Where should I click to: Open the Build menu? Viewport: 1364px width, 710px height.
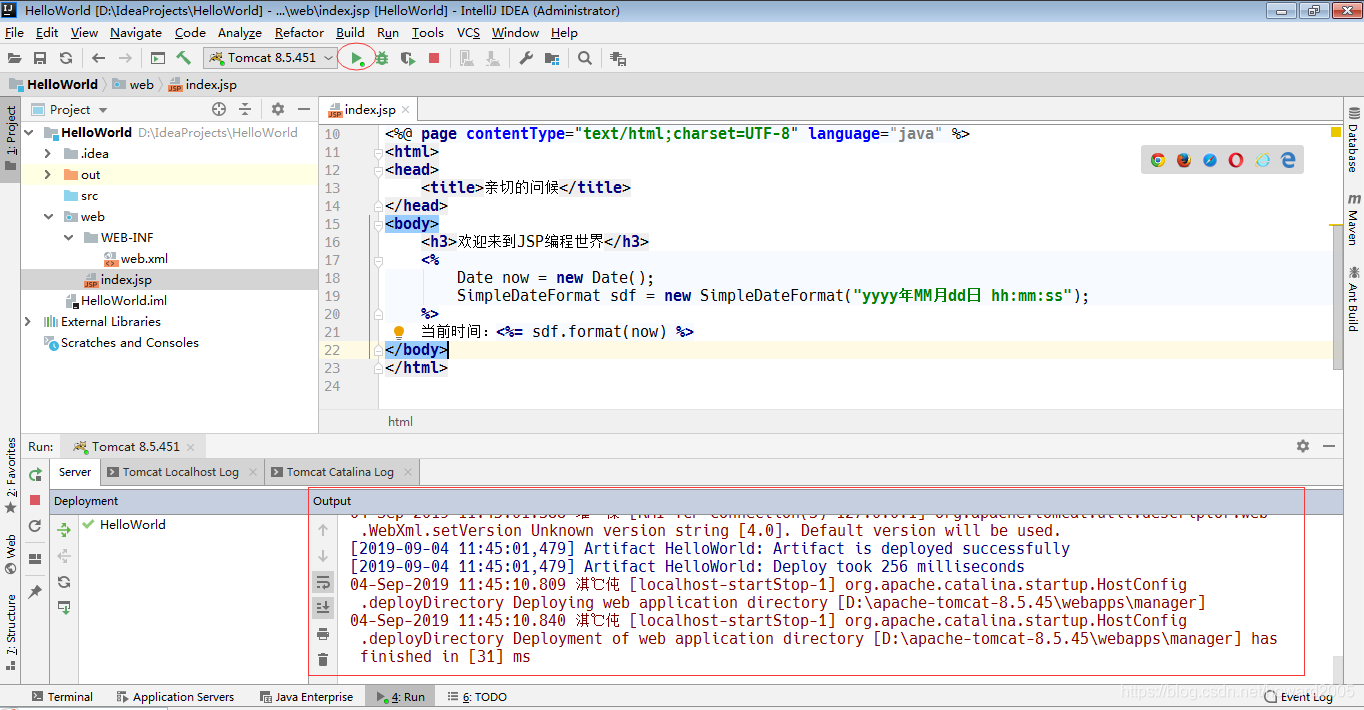coord(350,32)
